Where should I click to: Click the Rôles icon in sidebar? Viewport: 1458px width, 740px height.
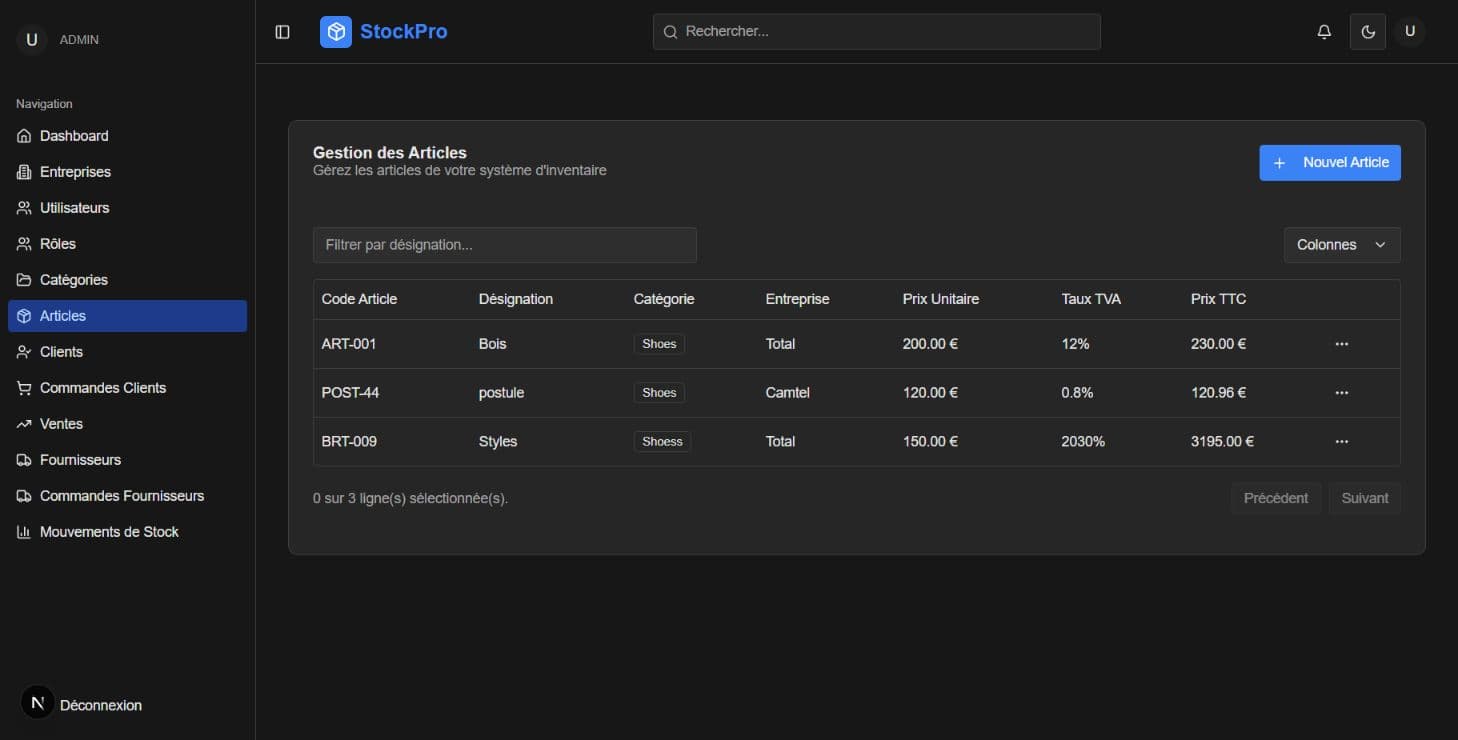pos(24,244)
